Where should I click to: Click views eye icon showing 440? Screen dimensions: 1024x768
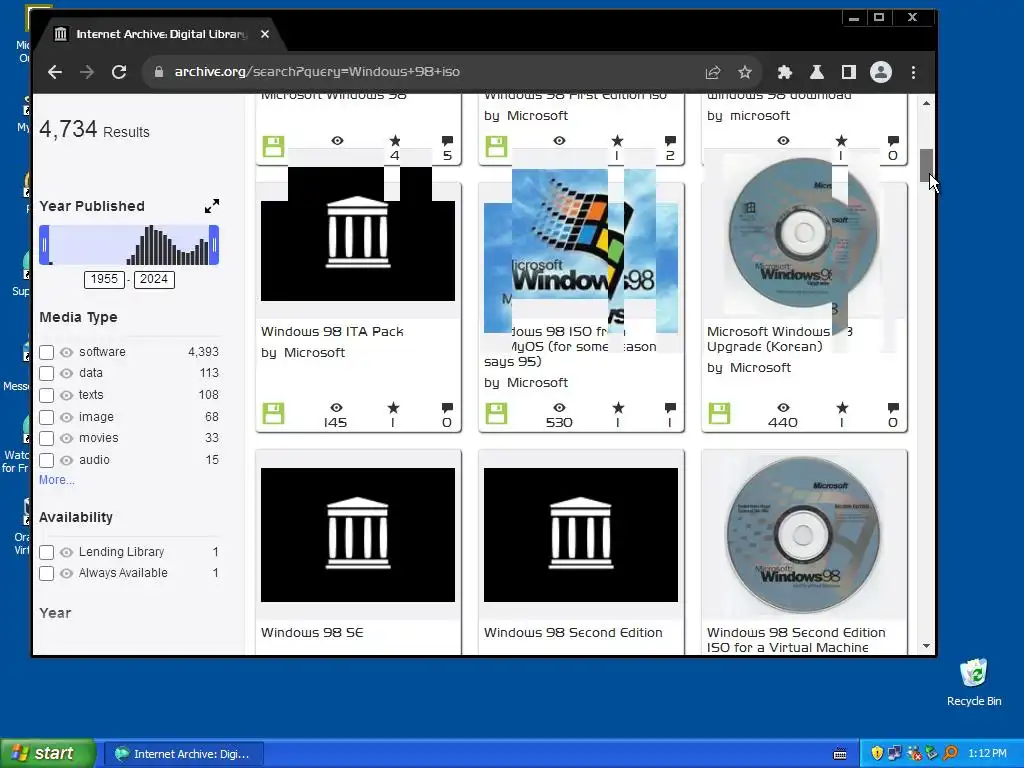point(783,408)
